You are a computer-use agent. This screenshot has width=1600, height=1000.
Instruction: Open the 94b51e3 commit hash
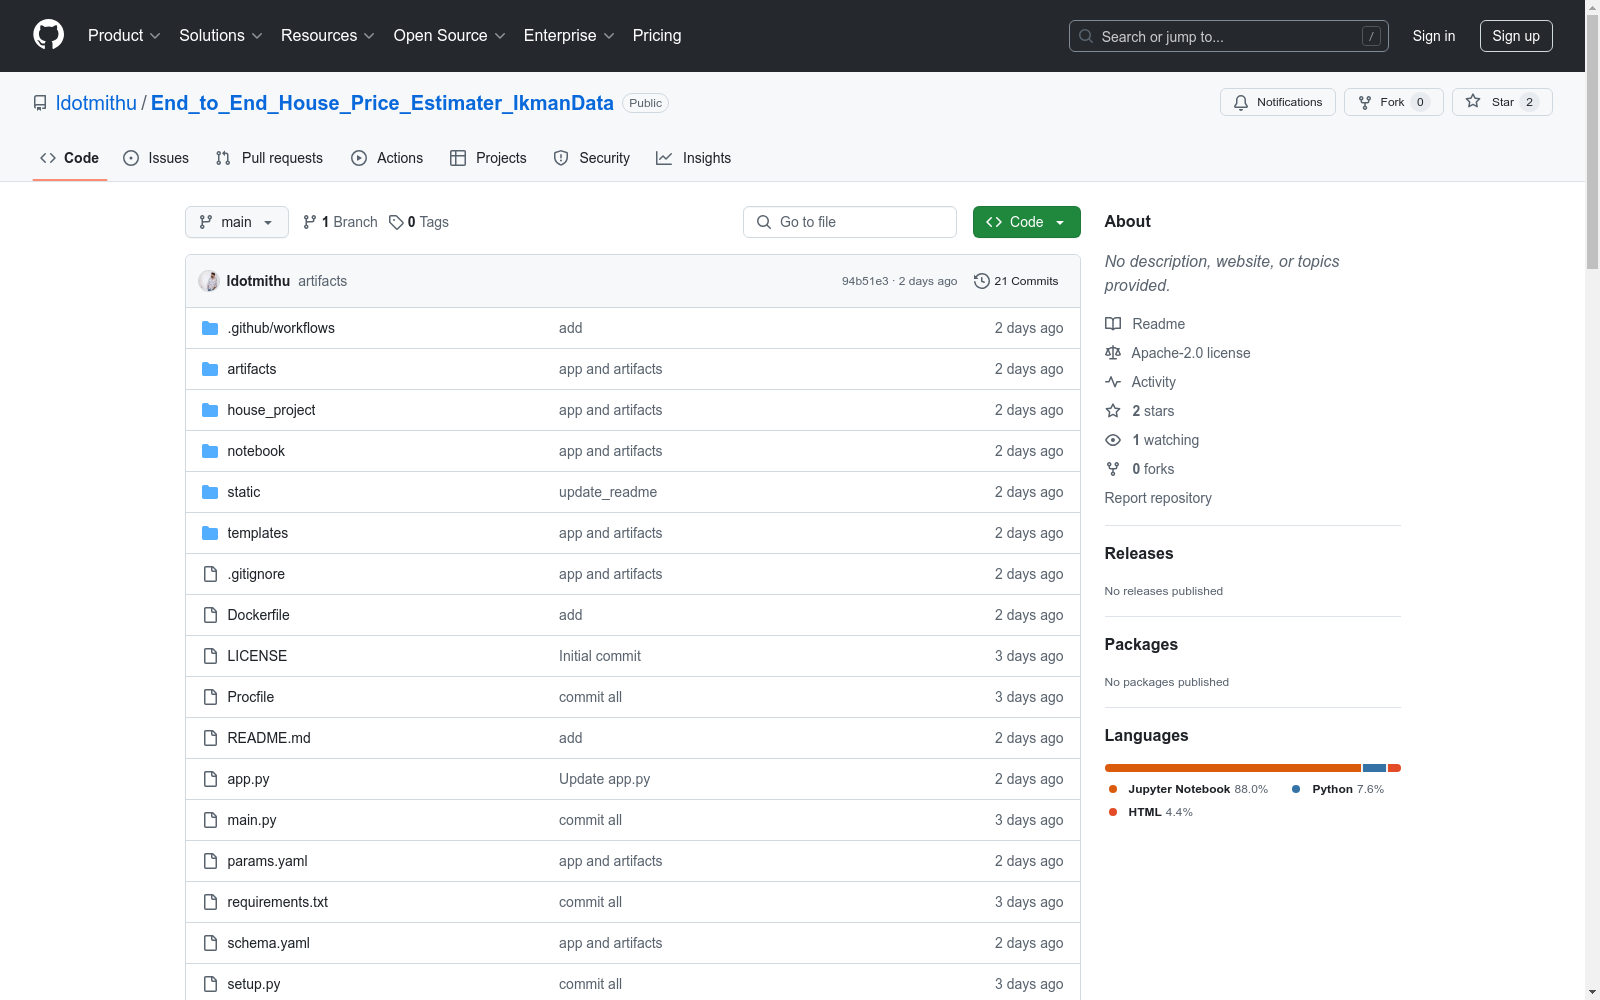865,281
